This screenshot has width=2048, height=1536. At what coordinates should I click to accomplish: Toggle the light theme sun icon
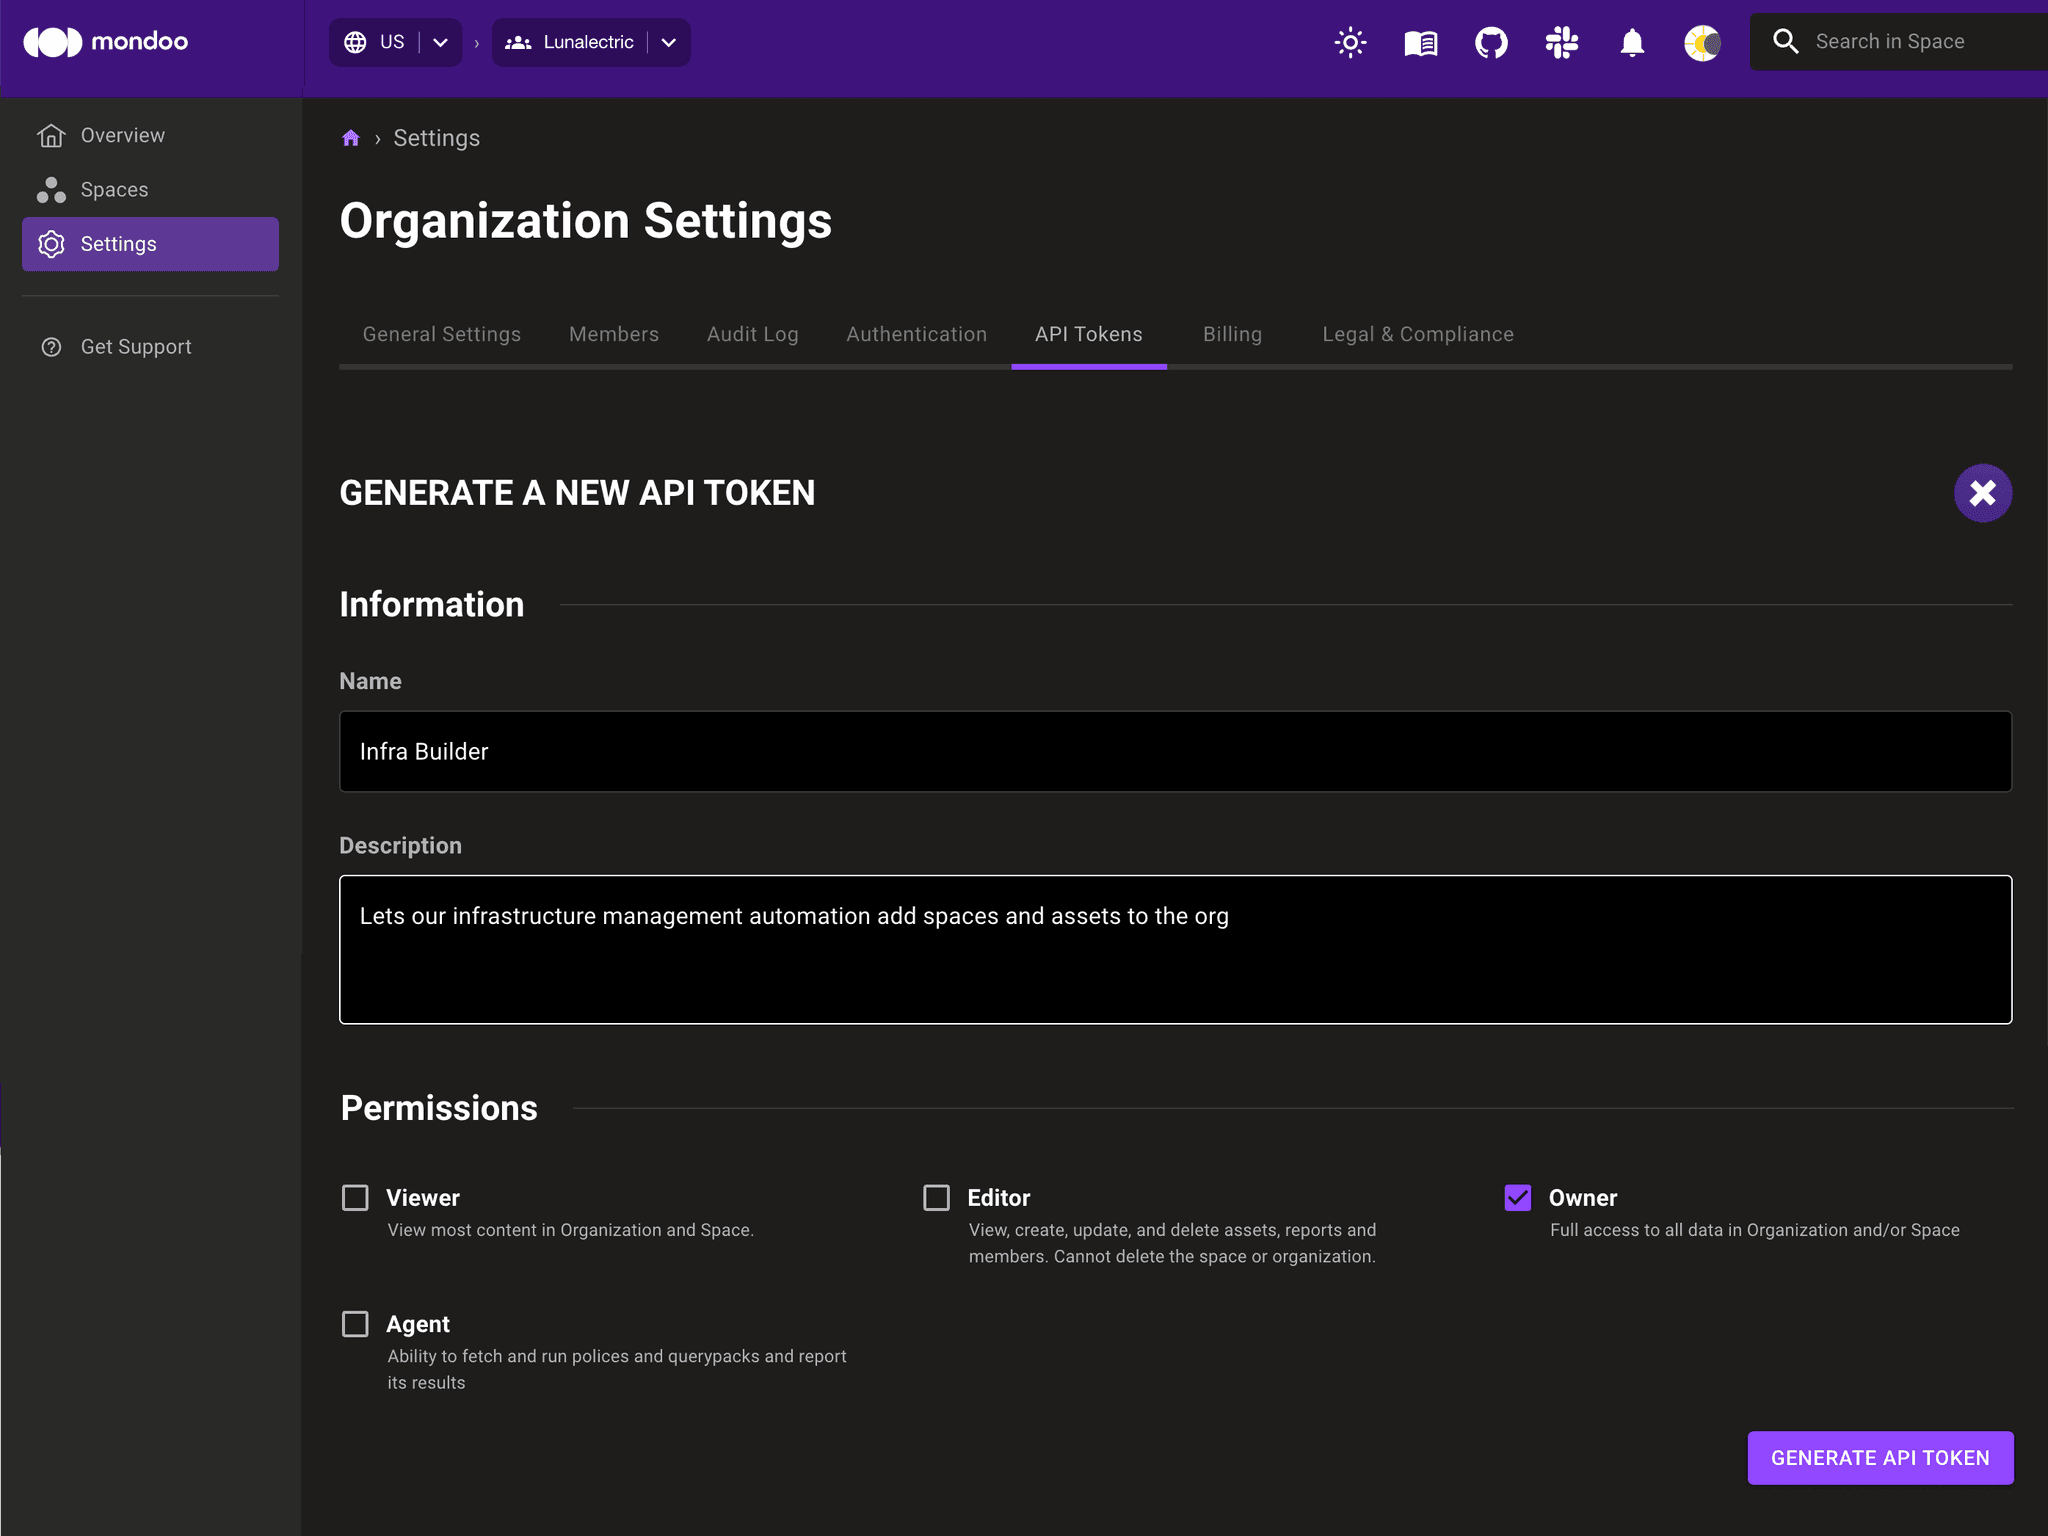pos(1348,42)
